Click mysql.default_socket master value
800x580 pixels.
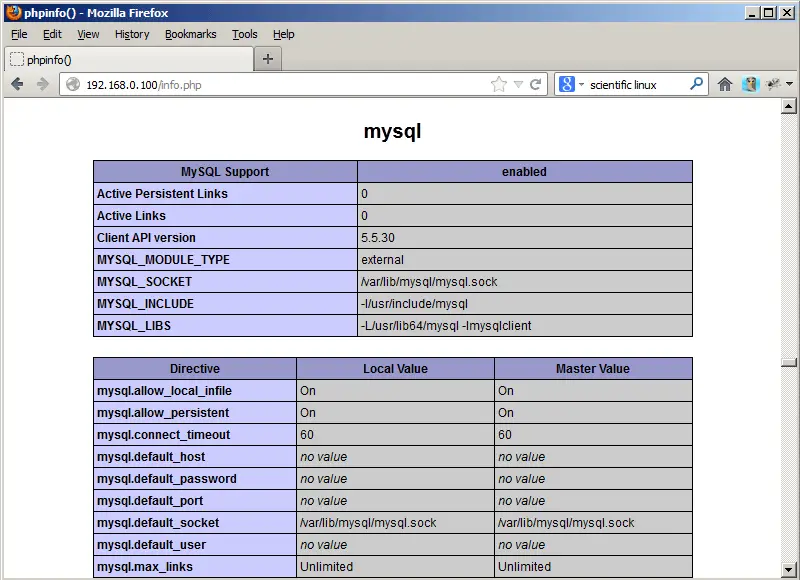593,522
